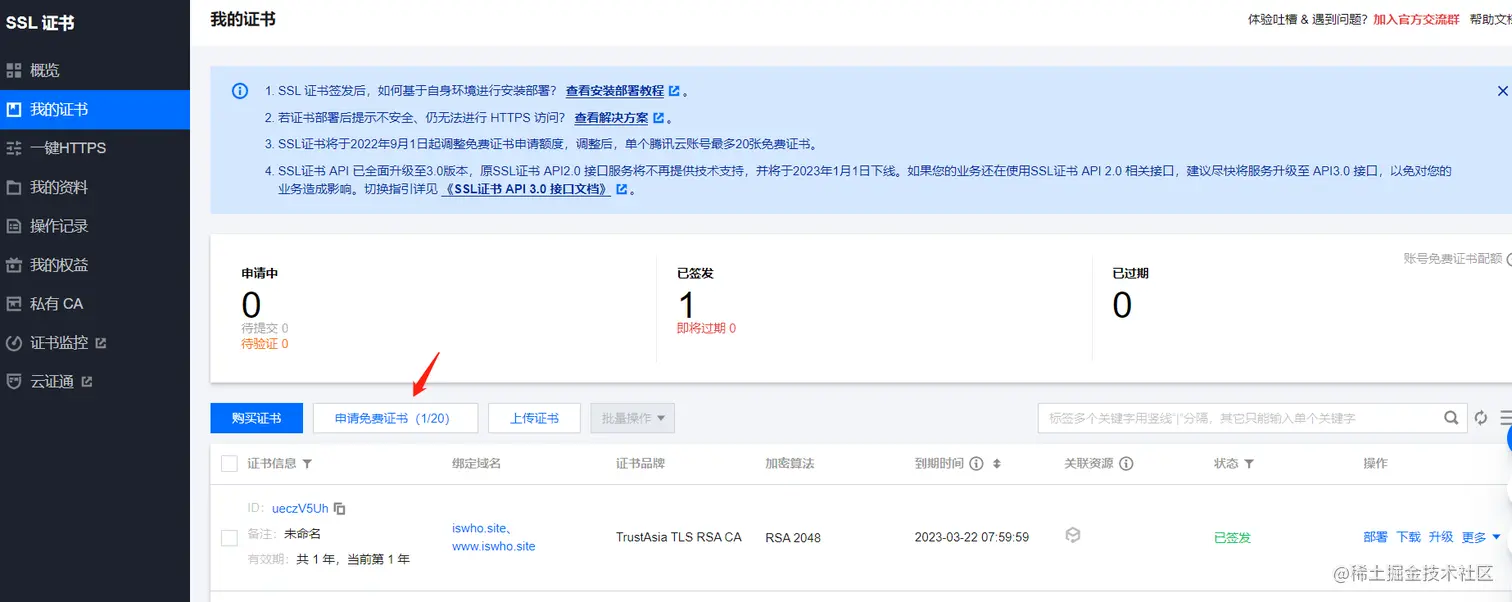
Task: Click 待提交 0 text
Action: pos(265,328)
